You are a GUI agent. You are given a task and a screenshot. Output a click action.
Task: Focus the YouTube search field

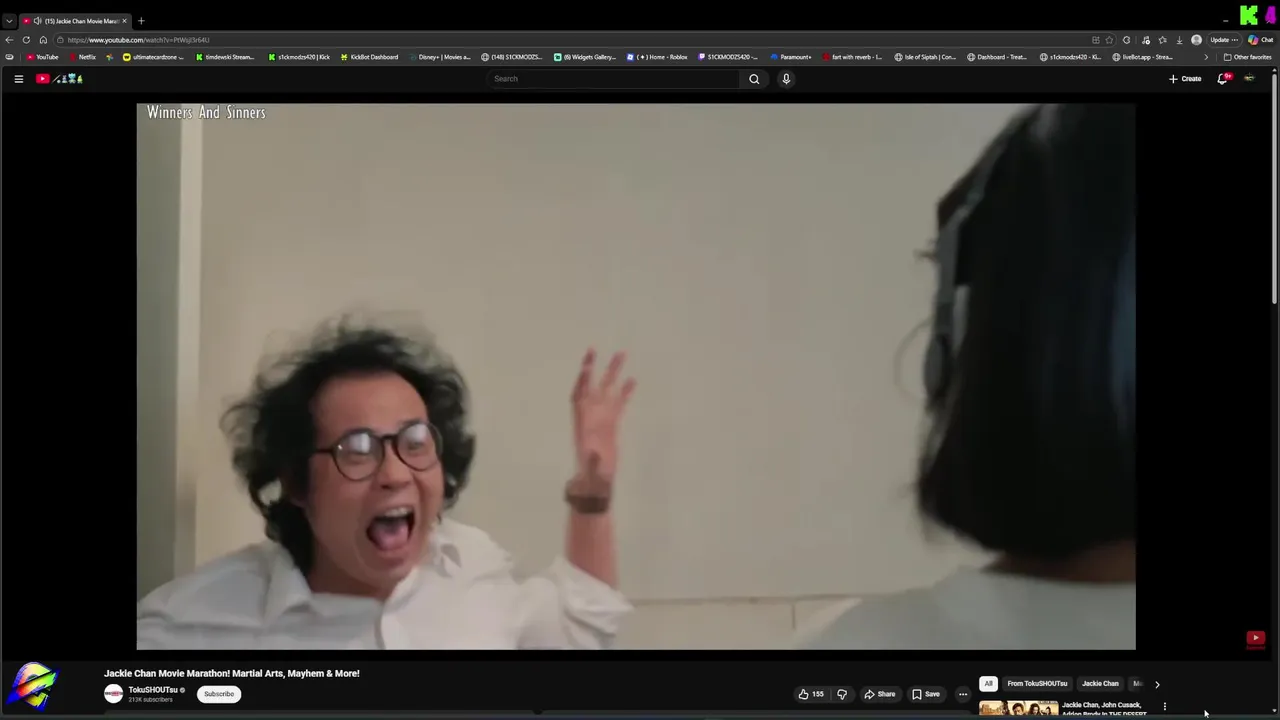coord(615,79)
